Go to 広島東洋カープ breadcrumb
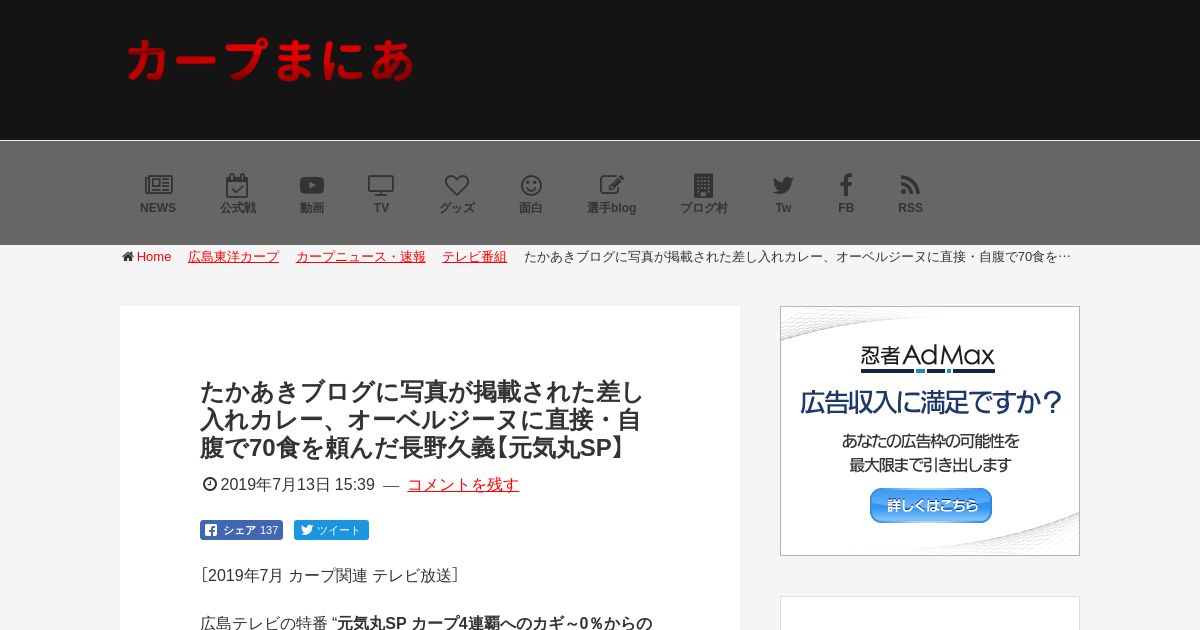 pyautogui.click(x=233, y=257)
